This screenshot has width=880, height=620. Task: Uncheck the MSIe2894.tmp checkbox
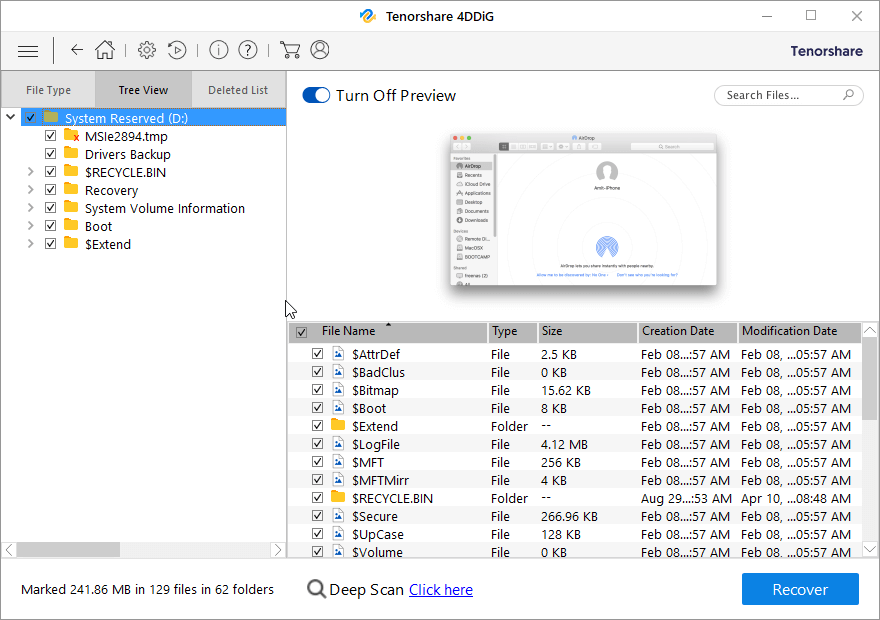click(x=51, y=136)
